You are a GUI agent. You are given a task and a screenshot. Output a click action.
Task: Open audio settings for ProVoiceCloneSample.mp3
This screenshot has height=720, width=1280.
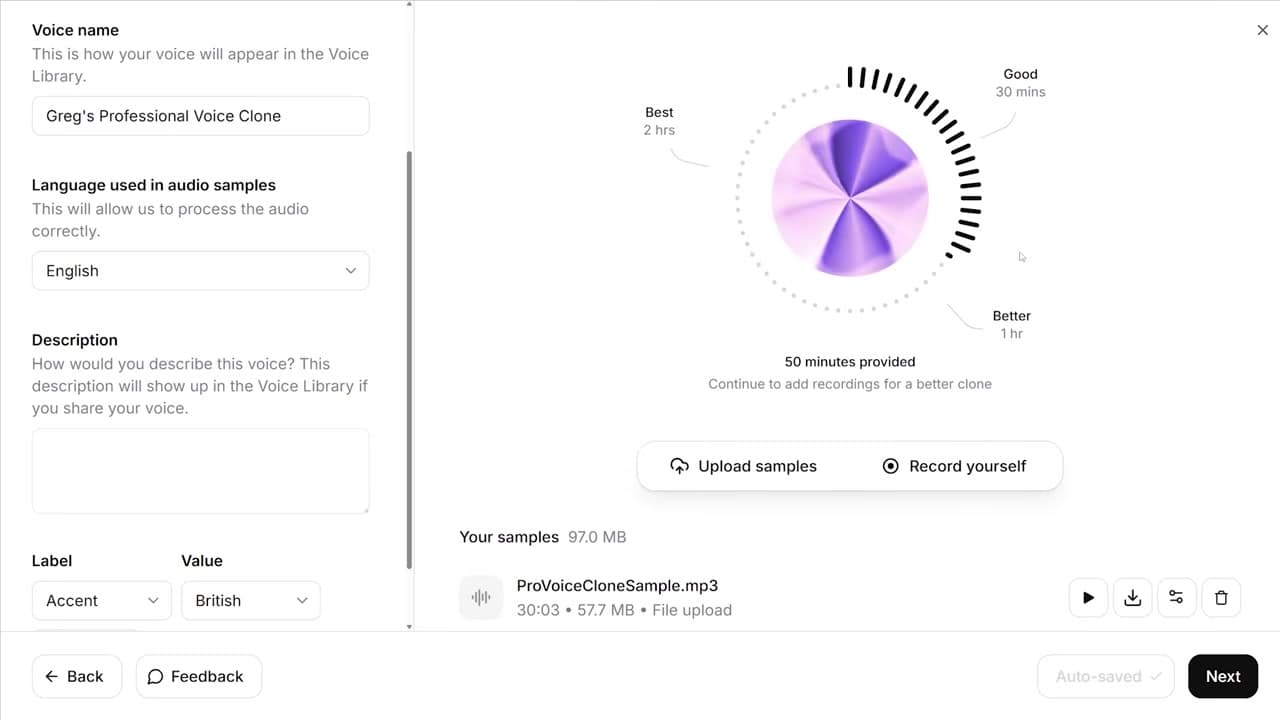tap(1176, 598)
